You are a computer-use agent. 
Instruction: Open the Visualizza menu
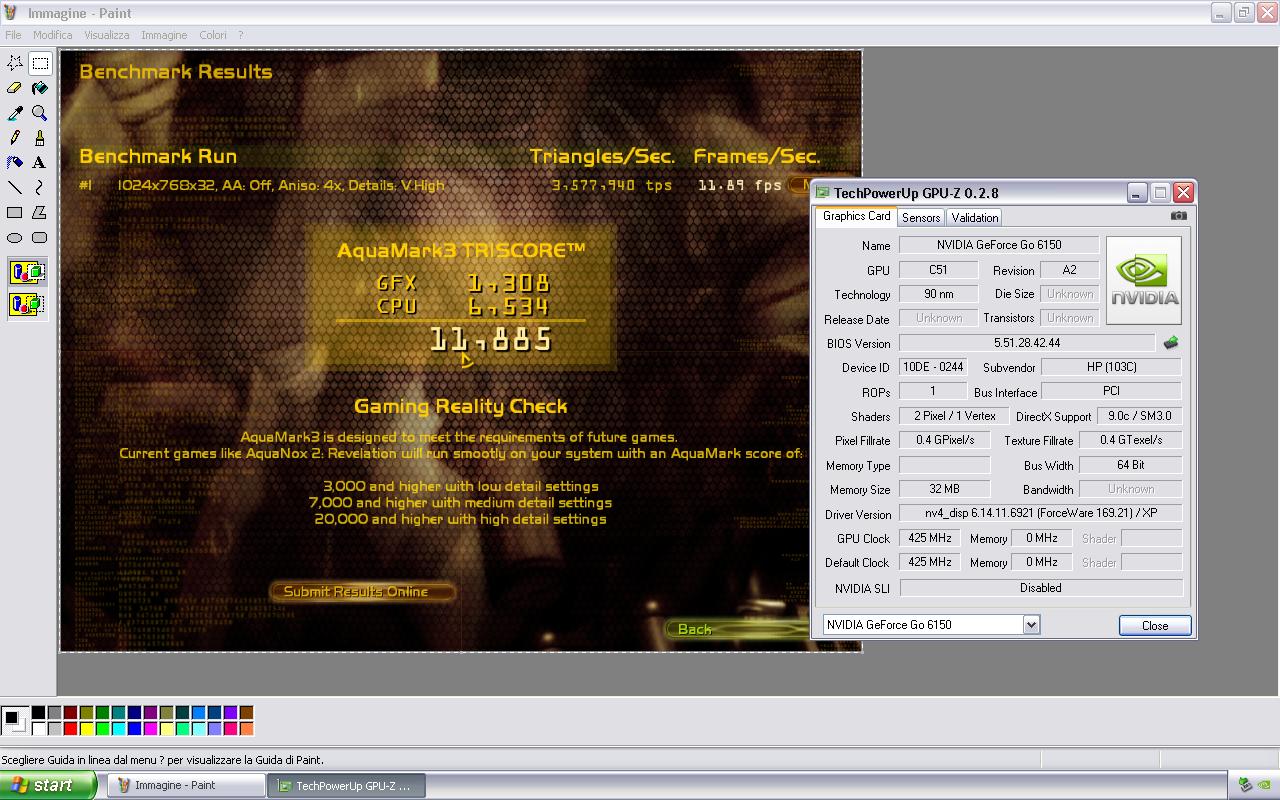tap(107, 35)
